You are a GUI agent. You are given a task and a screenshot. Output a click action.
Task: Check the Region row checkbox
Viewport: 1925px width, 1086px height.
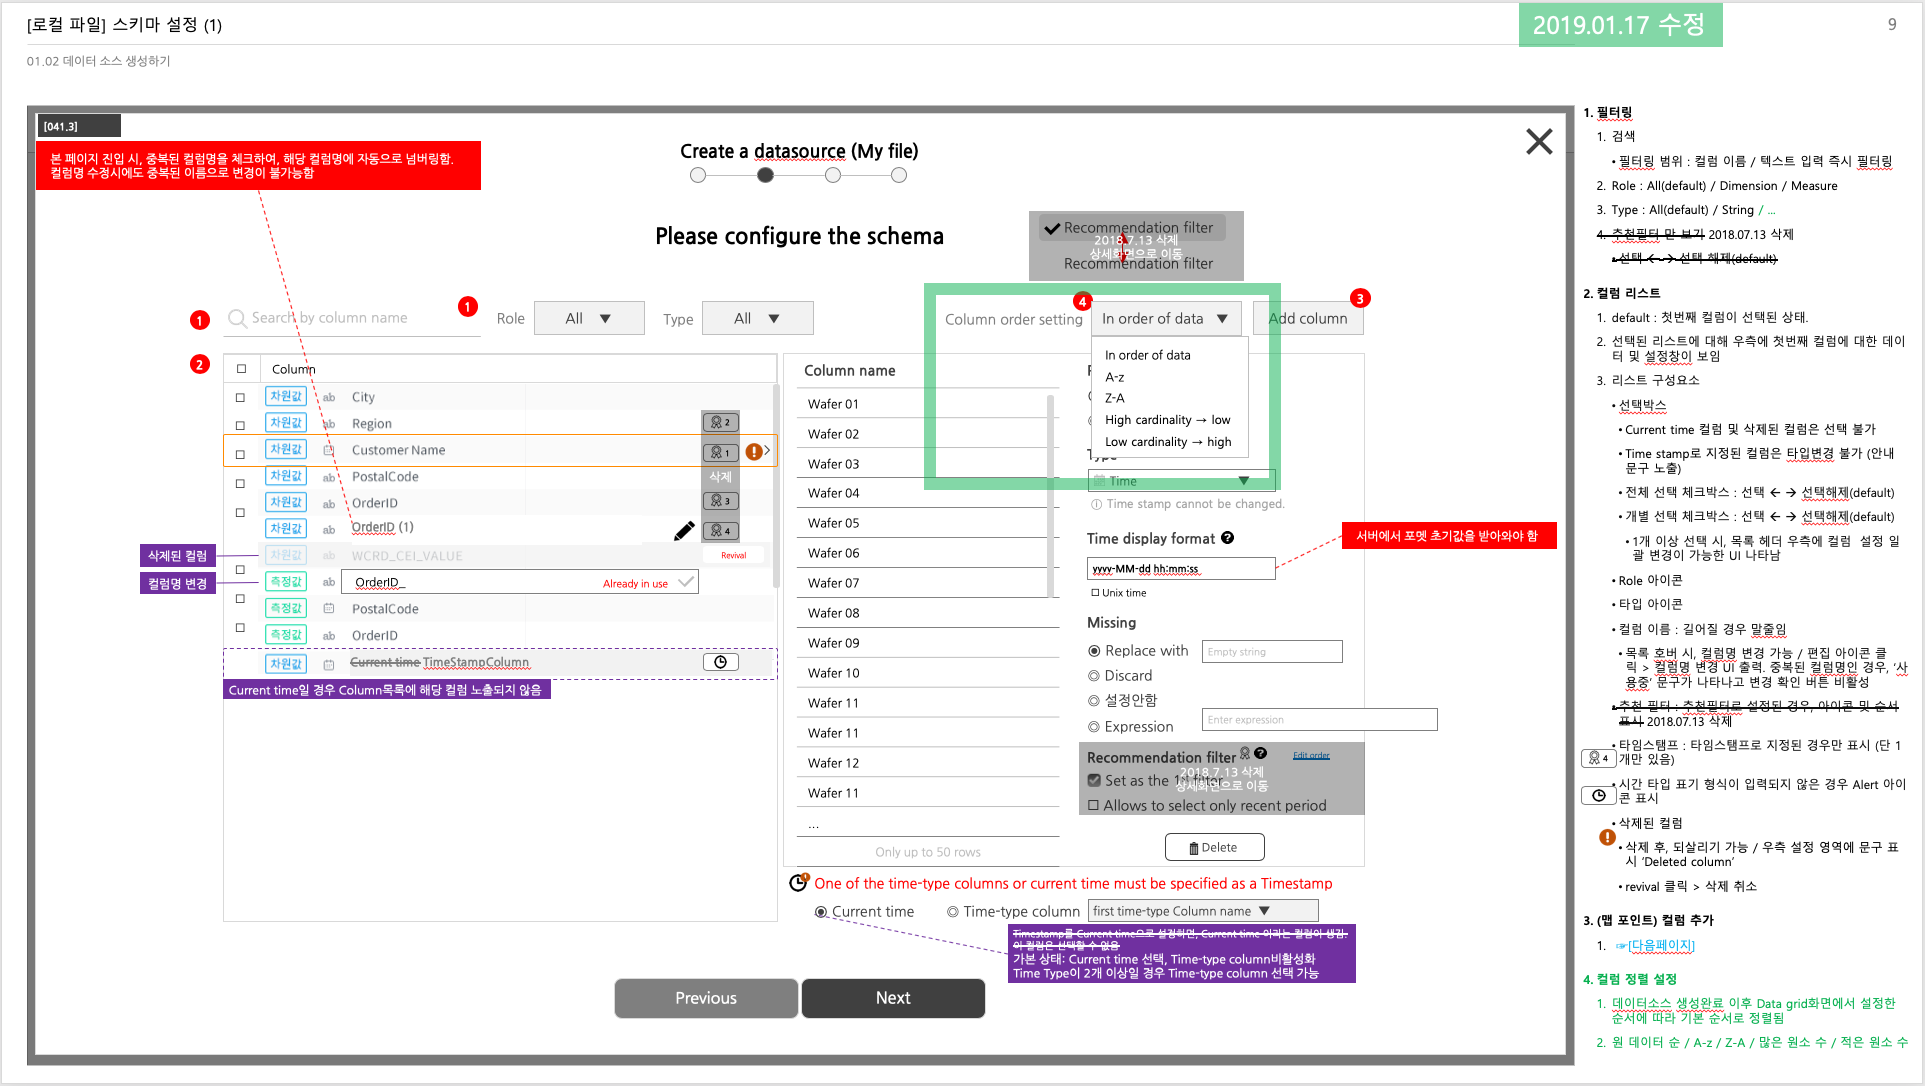point(240,425)
